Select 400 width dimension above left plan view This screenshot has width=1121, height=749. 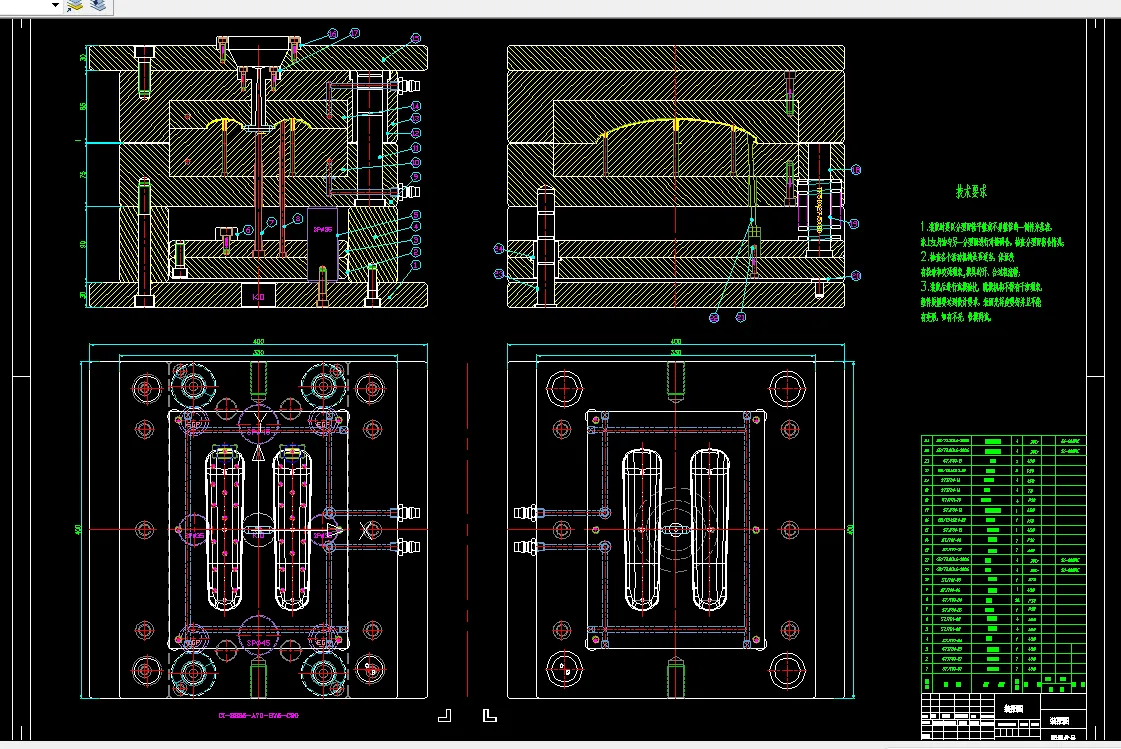(258, 342)
